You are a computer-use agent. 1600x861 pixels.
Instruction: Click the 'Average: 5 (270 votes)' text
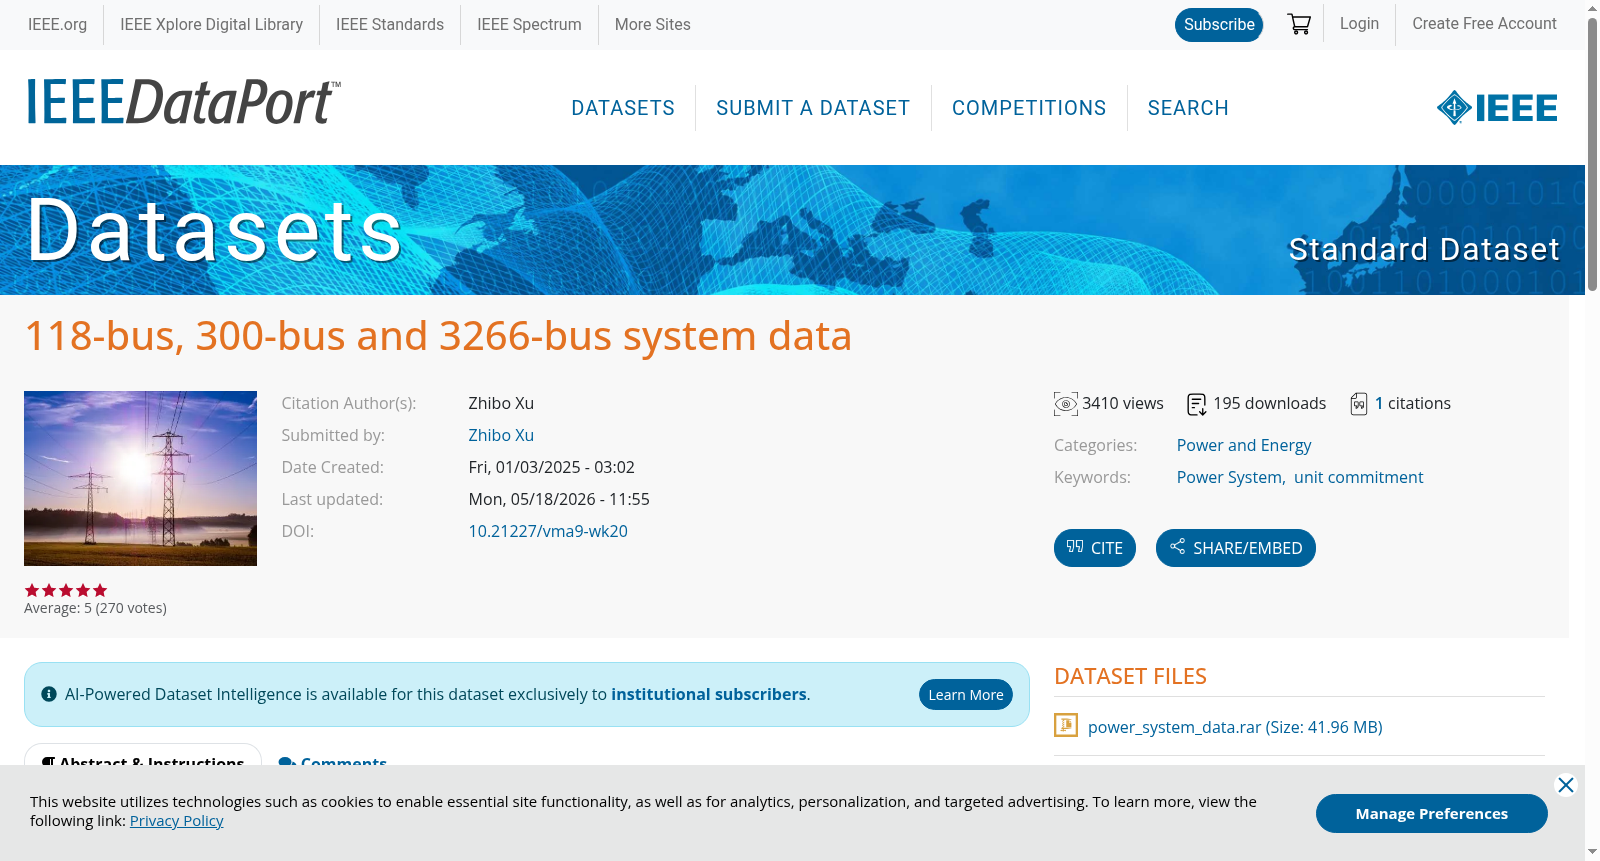tap(95, 608)
